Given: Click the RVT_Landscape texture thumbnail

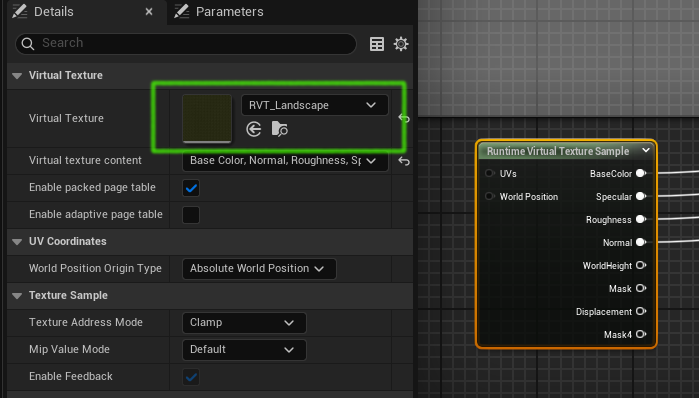Looking at the screenshot, I should pos(207,118).
